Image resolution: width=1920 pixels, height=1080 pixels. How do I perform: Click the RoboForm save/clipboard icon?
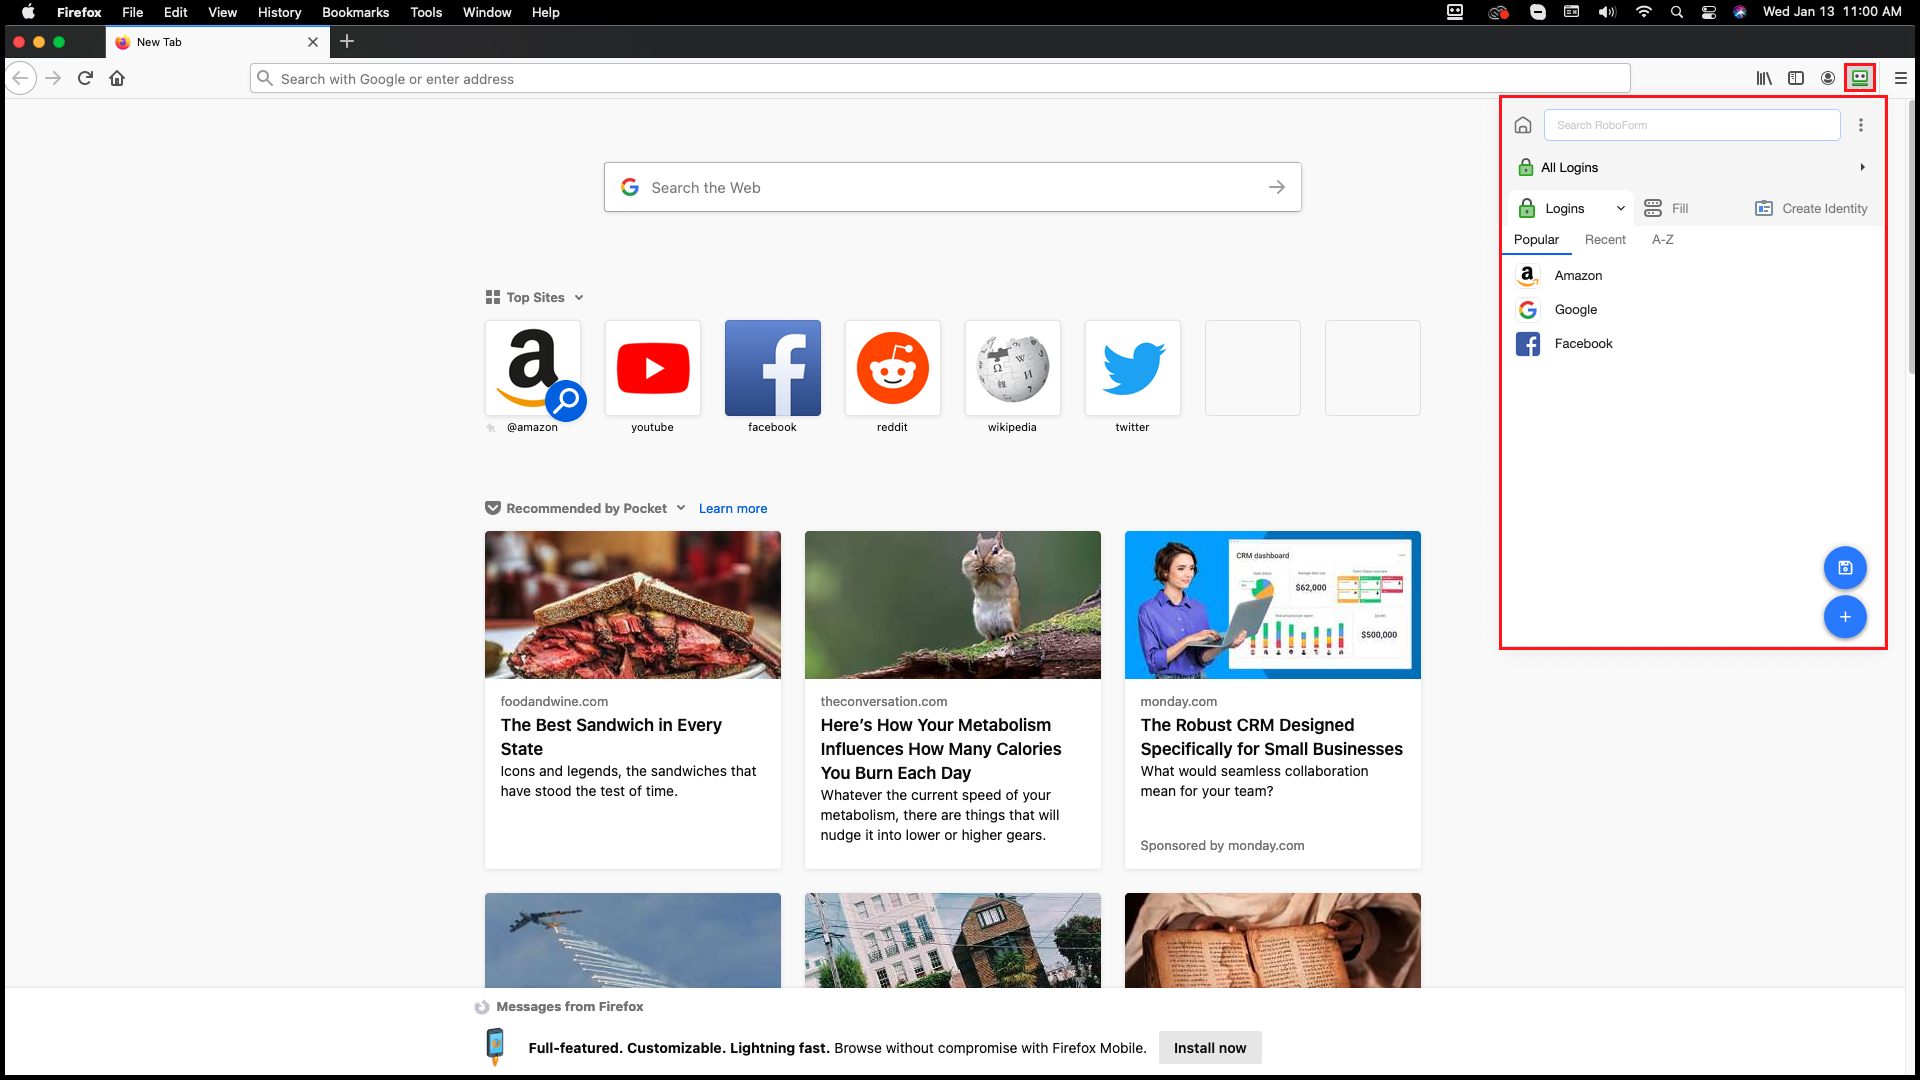tap(1845, 567)
